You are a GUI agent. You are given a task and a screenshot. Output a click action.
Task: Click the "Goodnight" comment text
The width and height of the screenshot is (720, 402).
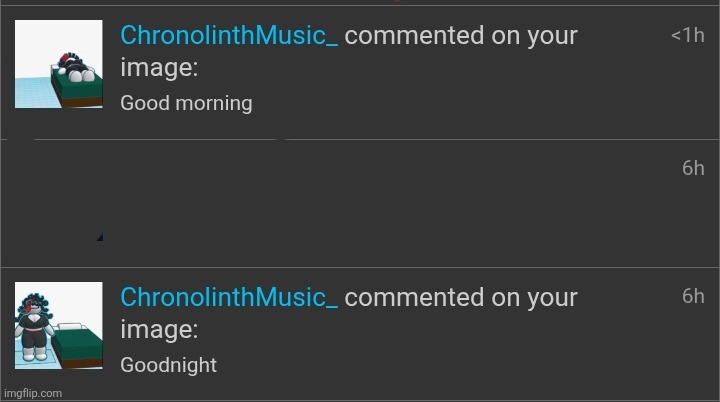[168, 365]
